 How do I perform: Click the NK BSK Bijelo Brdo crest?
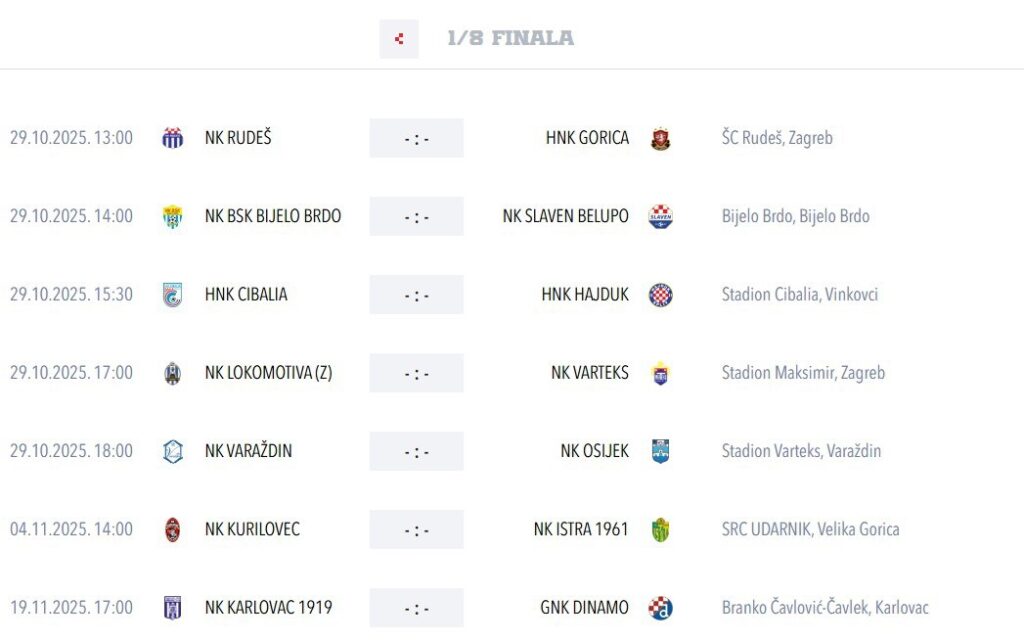(x=173, y=217)
